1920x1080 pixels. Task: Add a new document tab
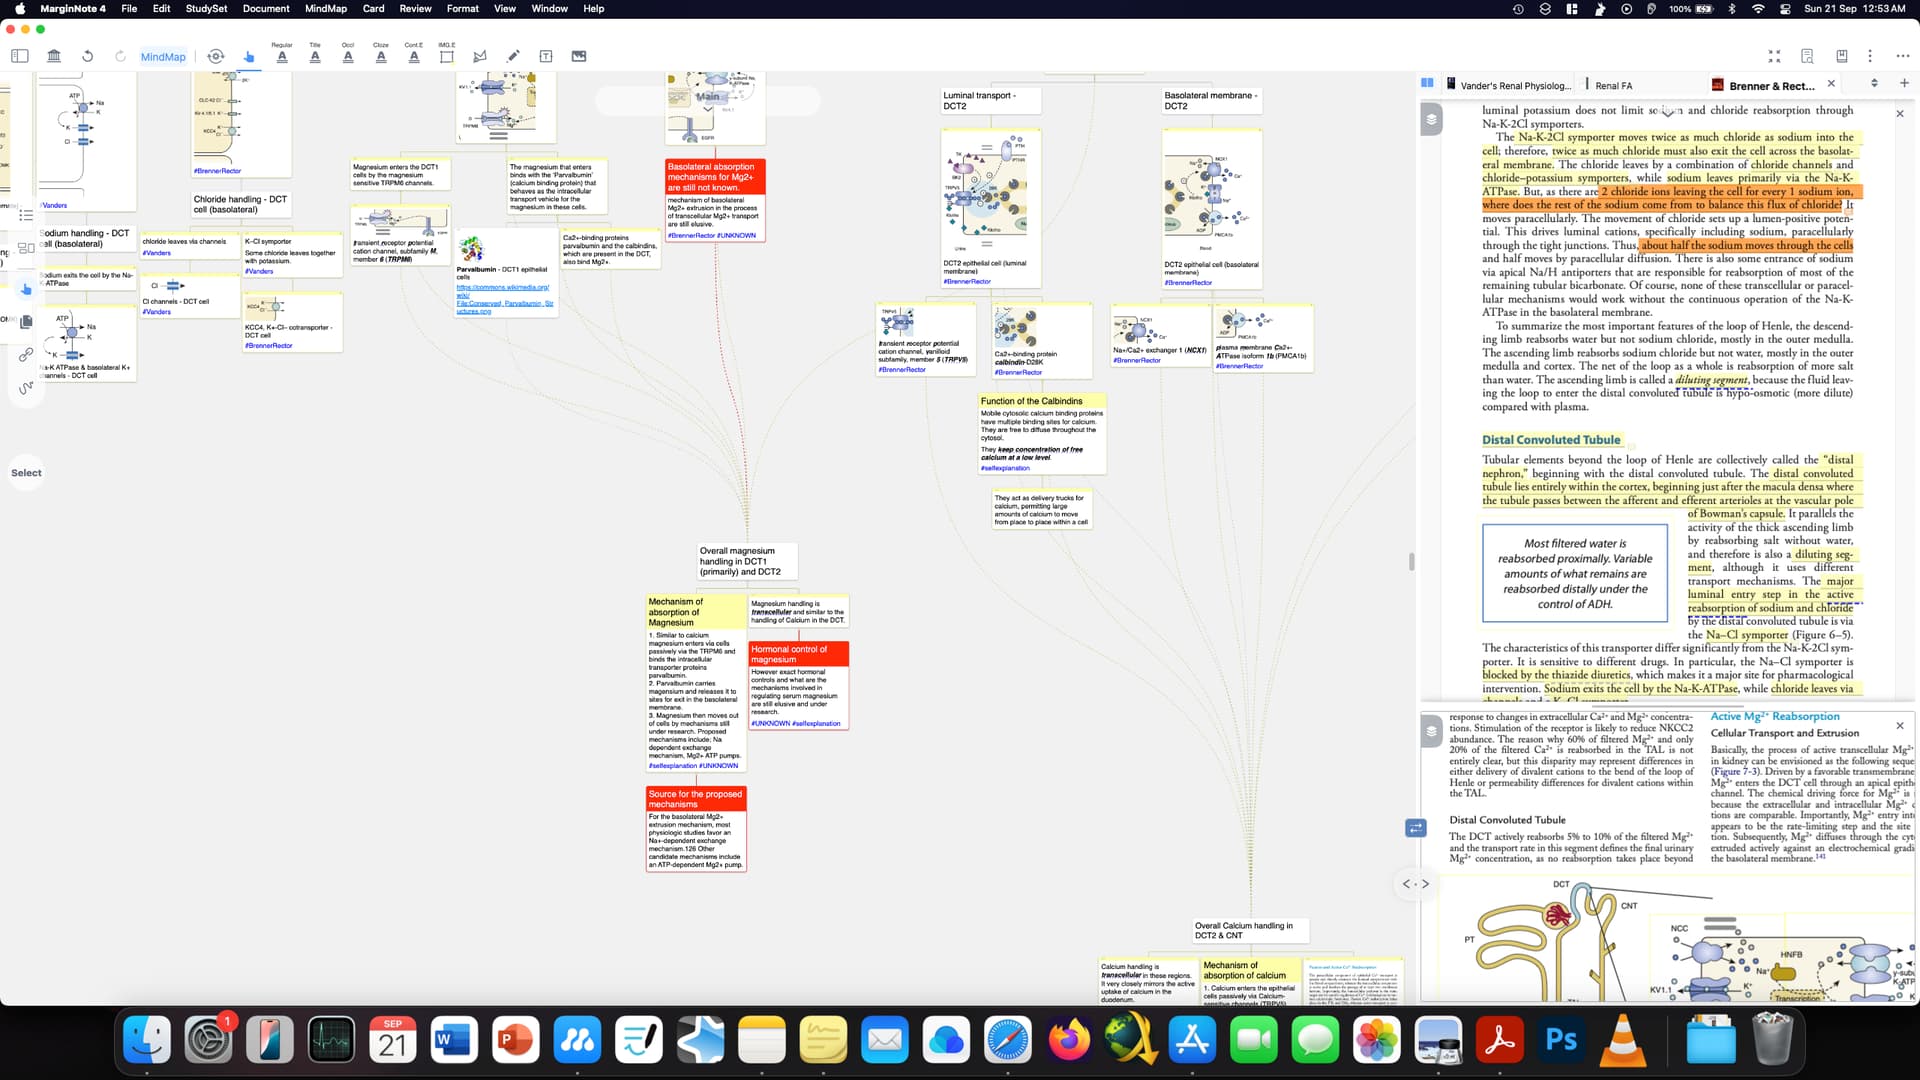(1904, 83)
